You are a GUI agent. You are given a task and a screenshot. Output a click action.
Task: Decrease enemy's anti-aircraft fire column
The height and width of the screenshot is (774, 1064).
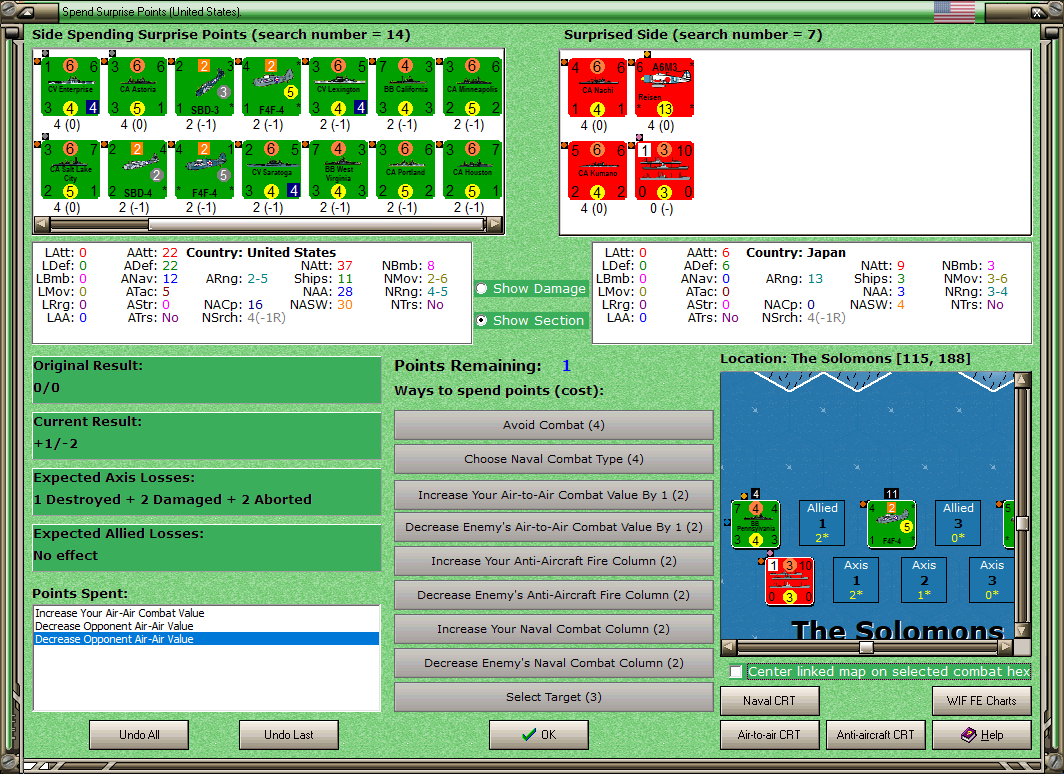tap(554, 595)
